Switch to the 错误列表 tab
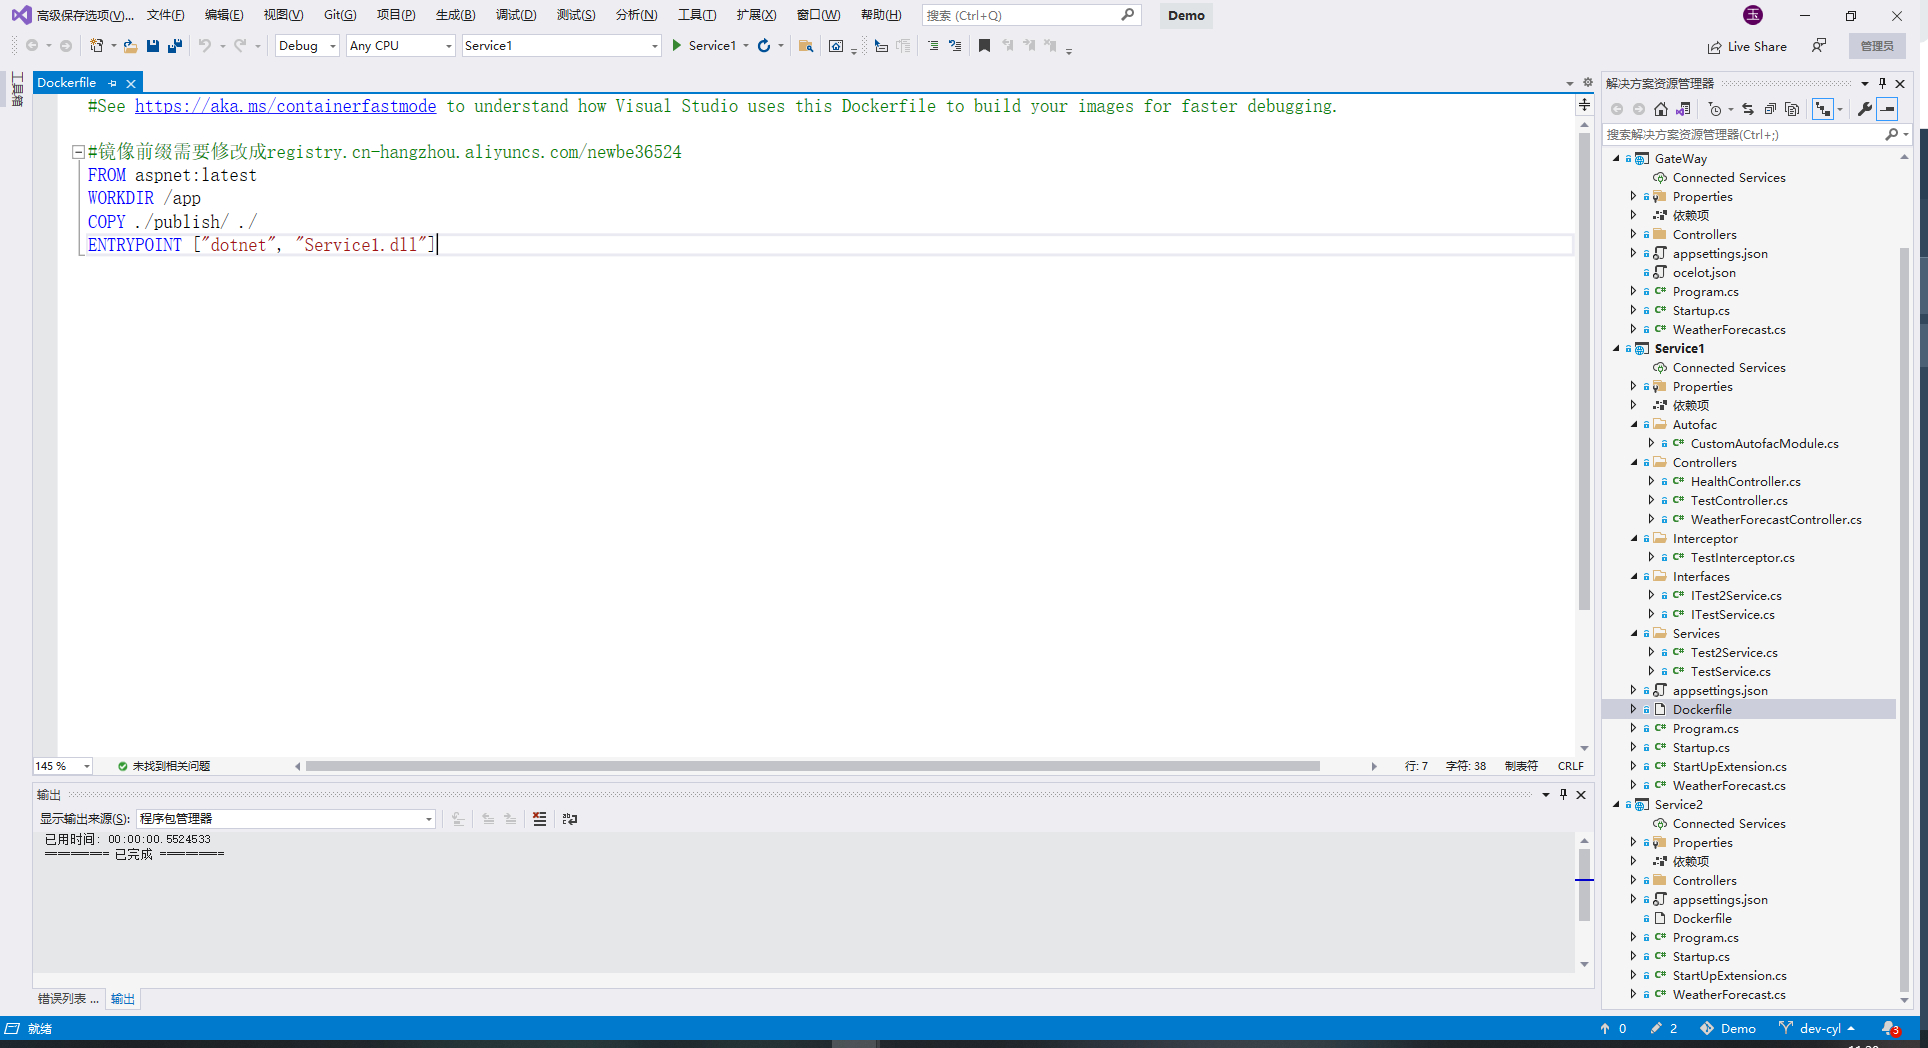 pos(68,998)
